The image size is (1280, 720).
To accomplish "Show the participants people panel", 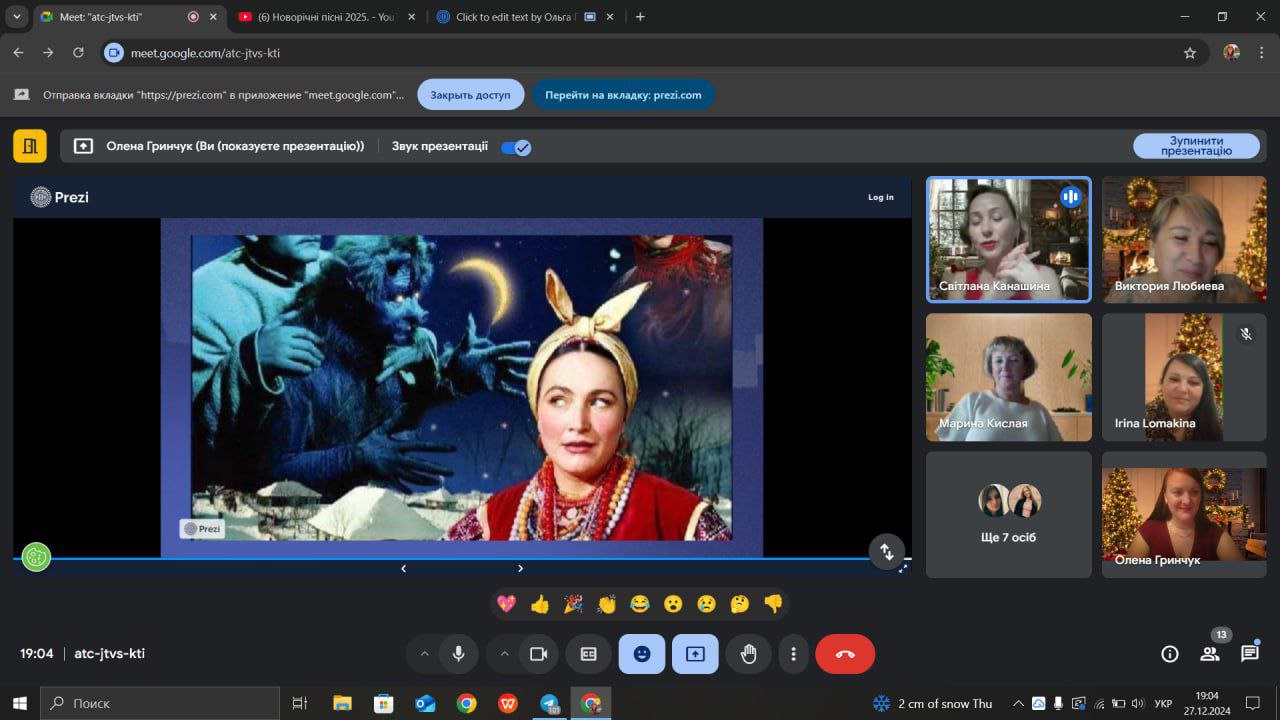I will 1210,654.
